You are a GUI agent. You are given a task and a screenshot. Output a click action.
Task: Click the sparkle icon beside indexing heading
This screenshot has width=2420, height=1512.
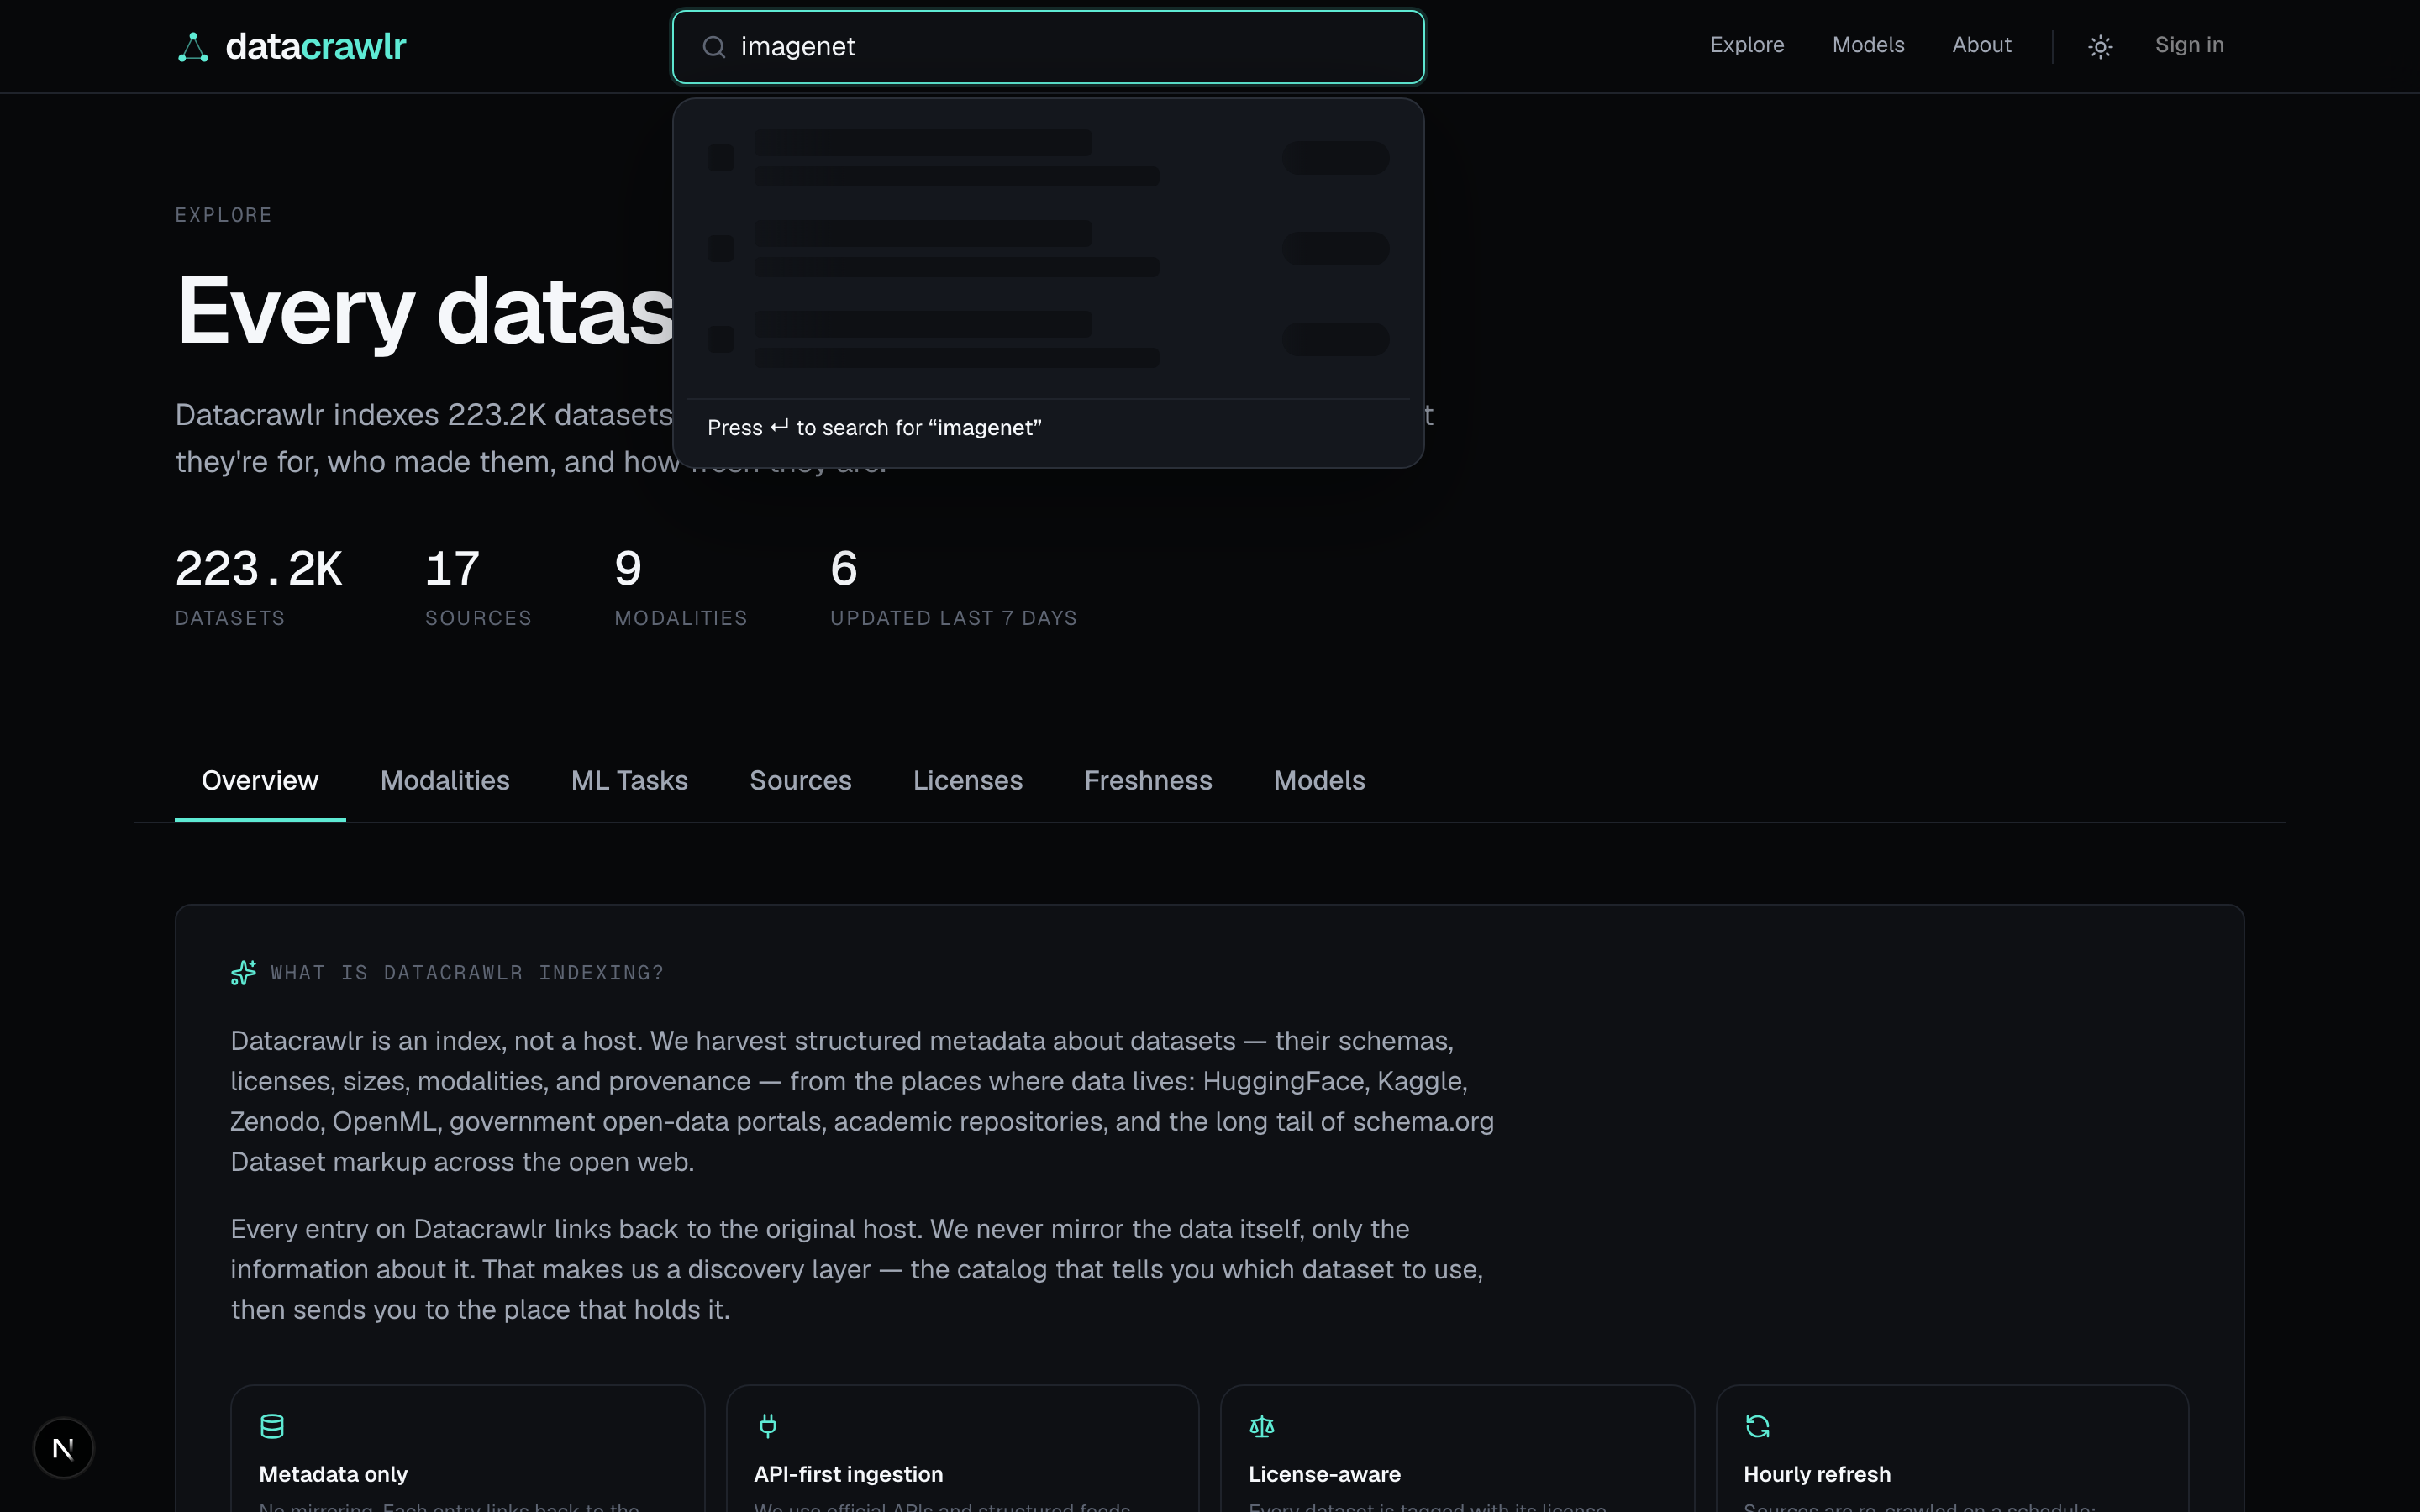[243, 972]
